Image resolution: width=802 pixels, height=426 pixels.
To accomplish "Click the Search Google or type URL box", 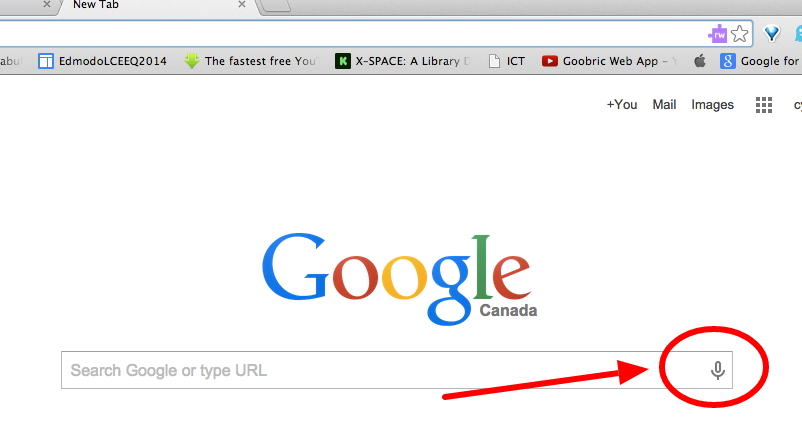I will pyautogui.click(x=396, y=370).
